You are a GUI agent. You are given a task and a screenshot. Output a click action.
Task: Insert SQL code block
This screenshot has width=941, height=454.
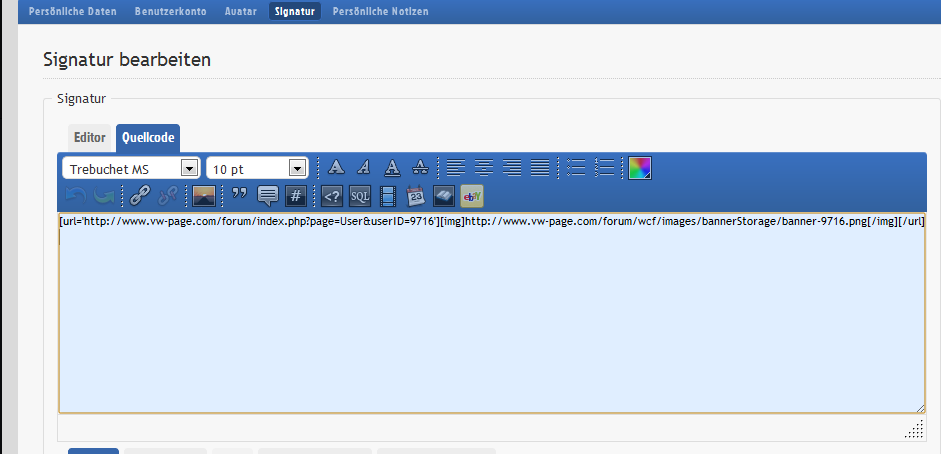(360, 195)
